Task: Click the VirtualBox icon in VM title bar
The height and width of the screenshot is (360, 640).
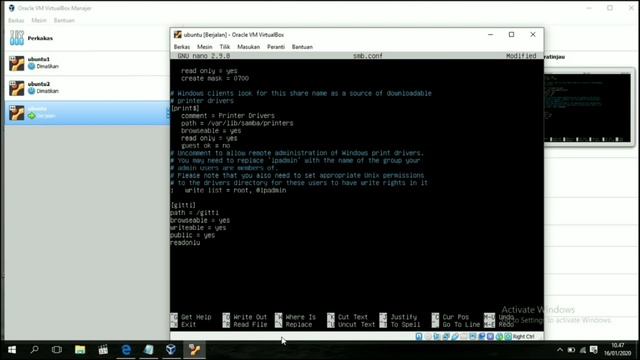Action: [x=178, y=35]
